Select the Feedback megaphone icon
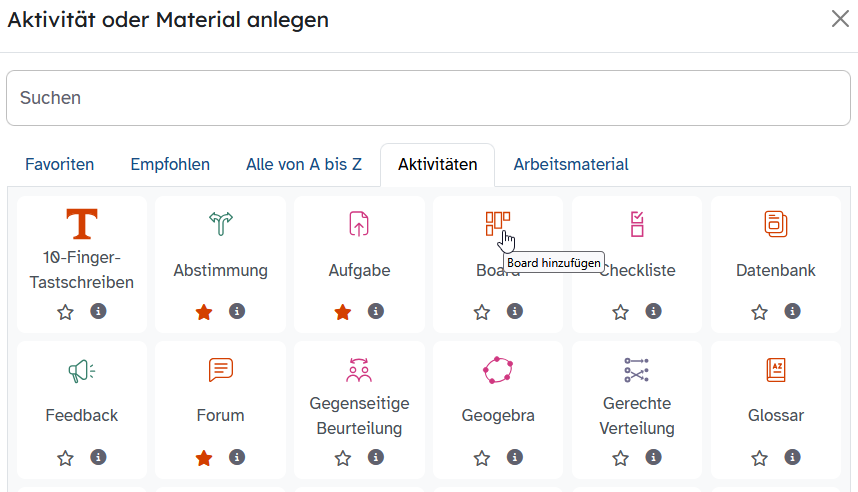The width and height of the screenshot is (858, 492). tap(82, 371)
